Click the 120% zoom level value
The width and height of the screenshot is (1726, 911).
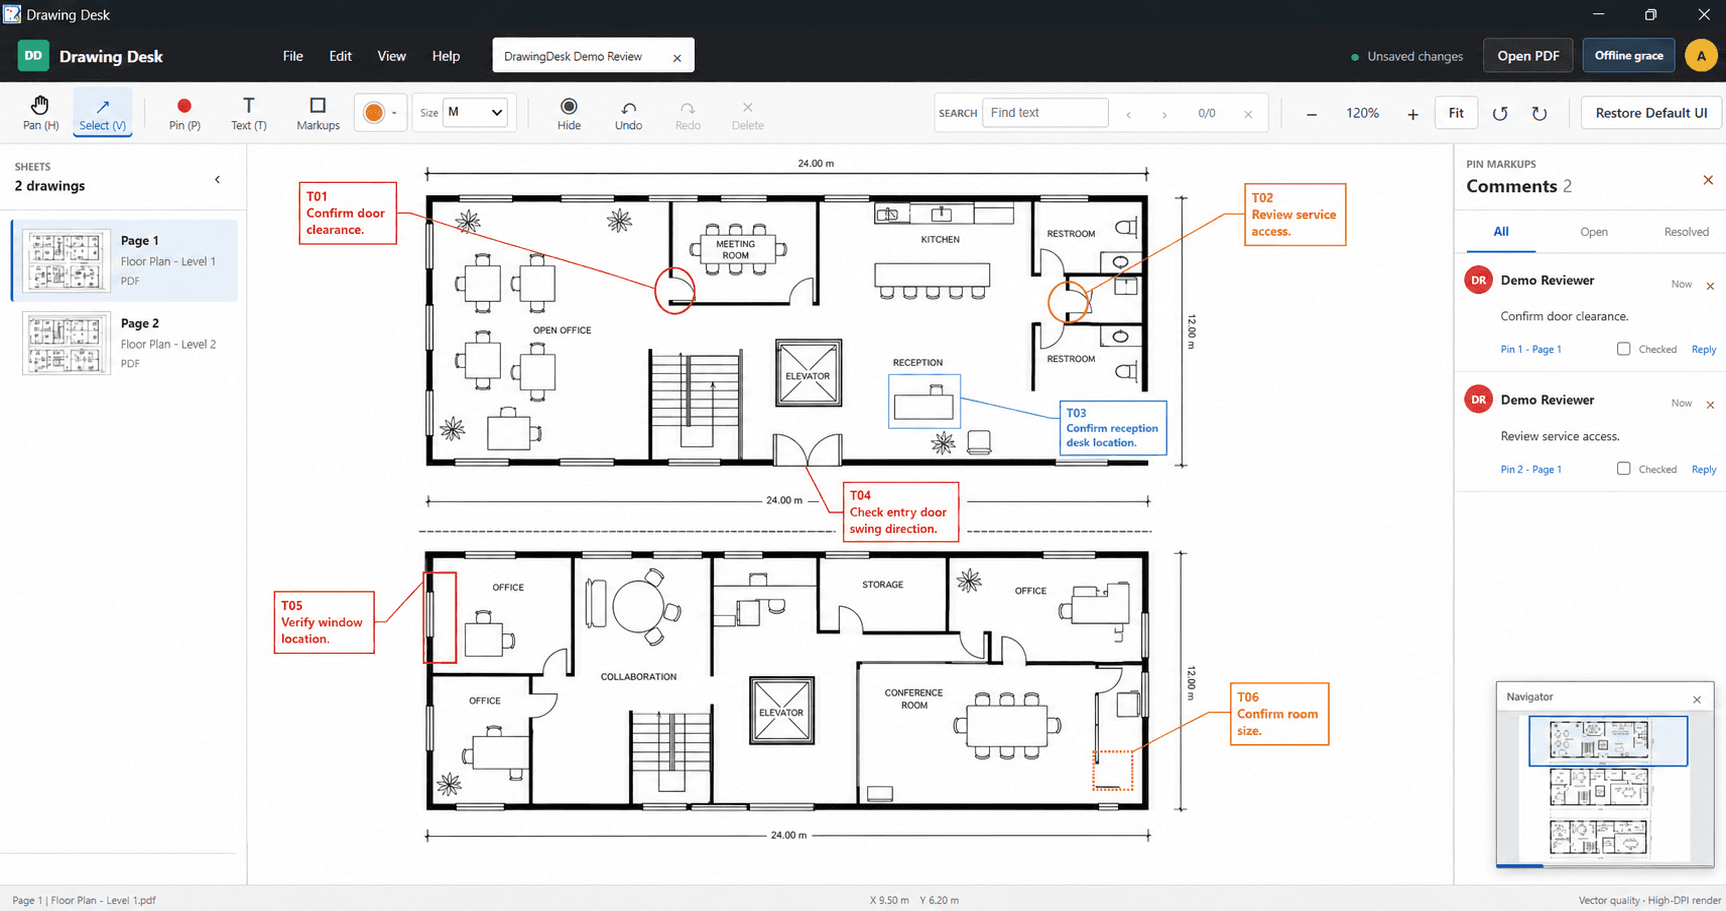(x=1362, y=114)
